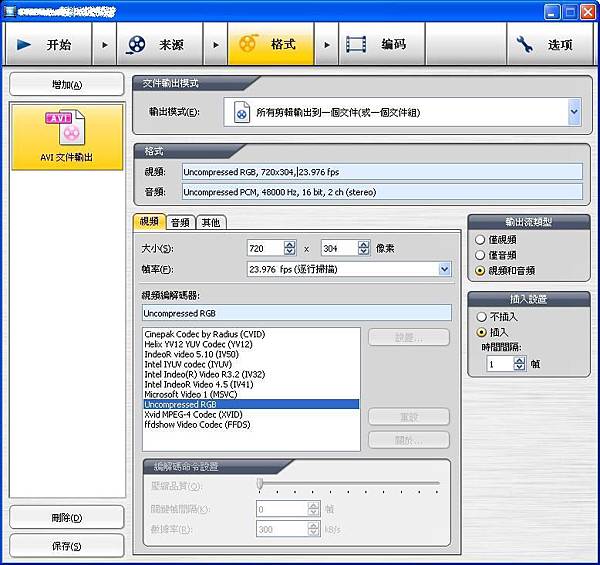The image size is (600, 565).
Task: Click the height field showing 304
Action: 340,248
